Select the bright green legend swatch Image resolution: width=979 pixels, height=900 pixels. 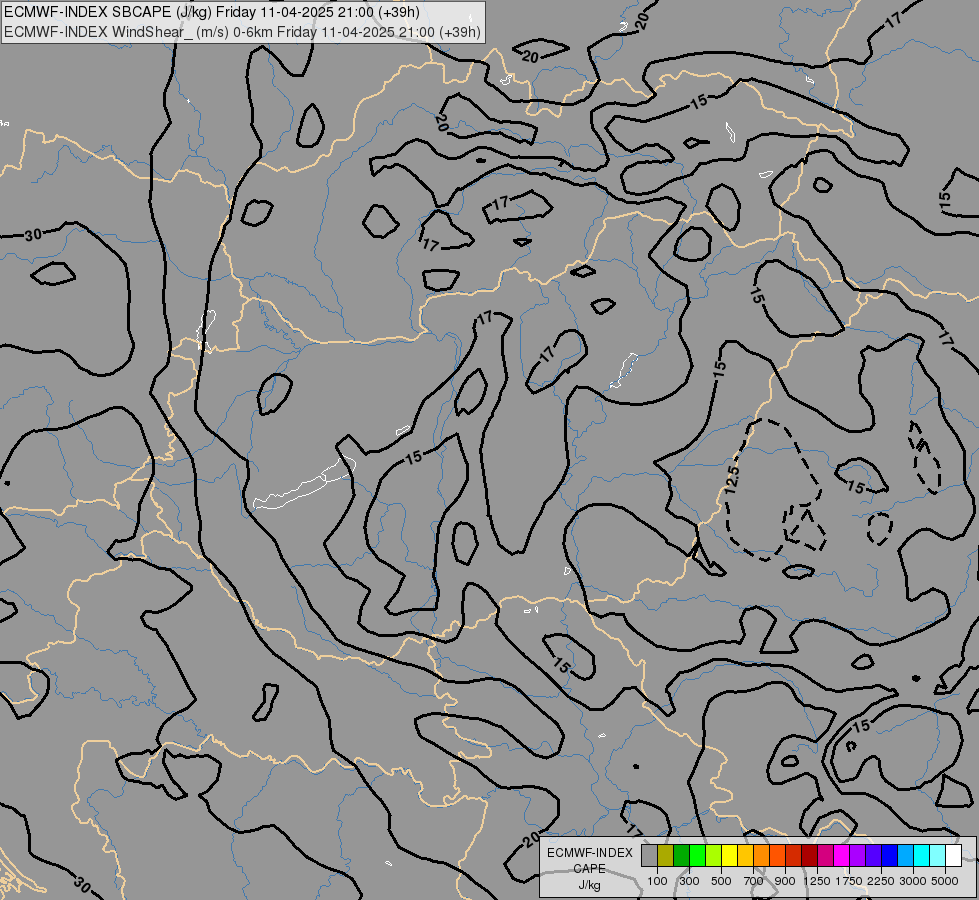point(697,855)
